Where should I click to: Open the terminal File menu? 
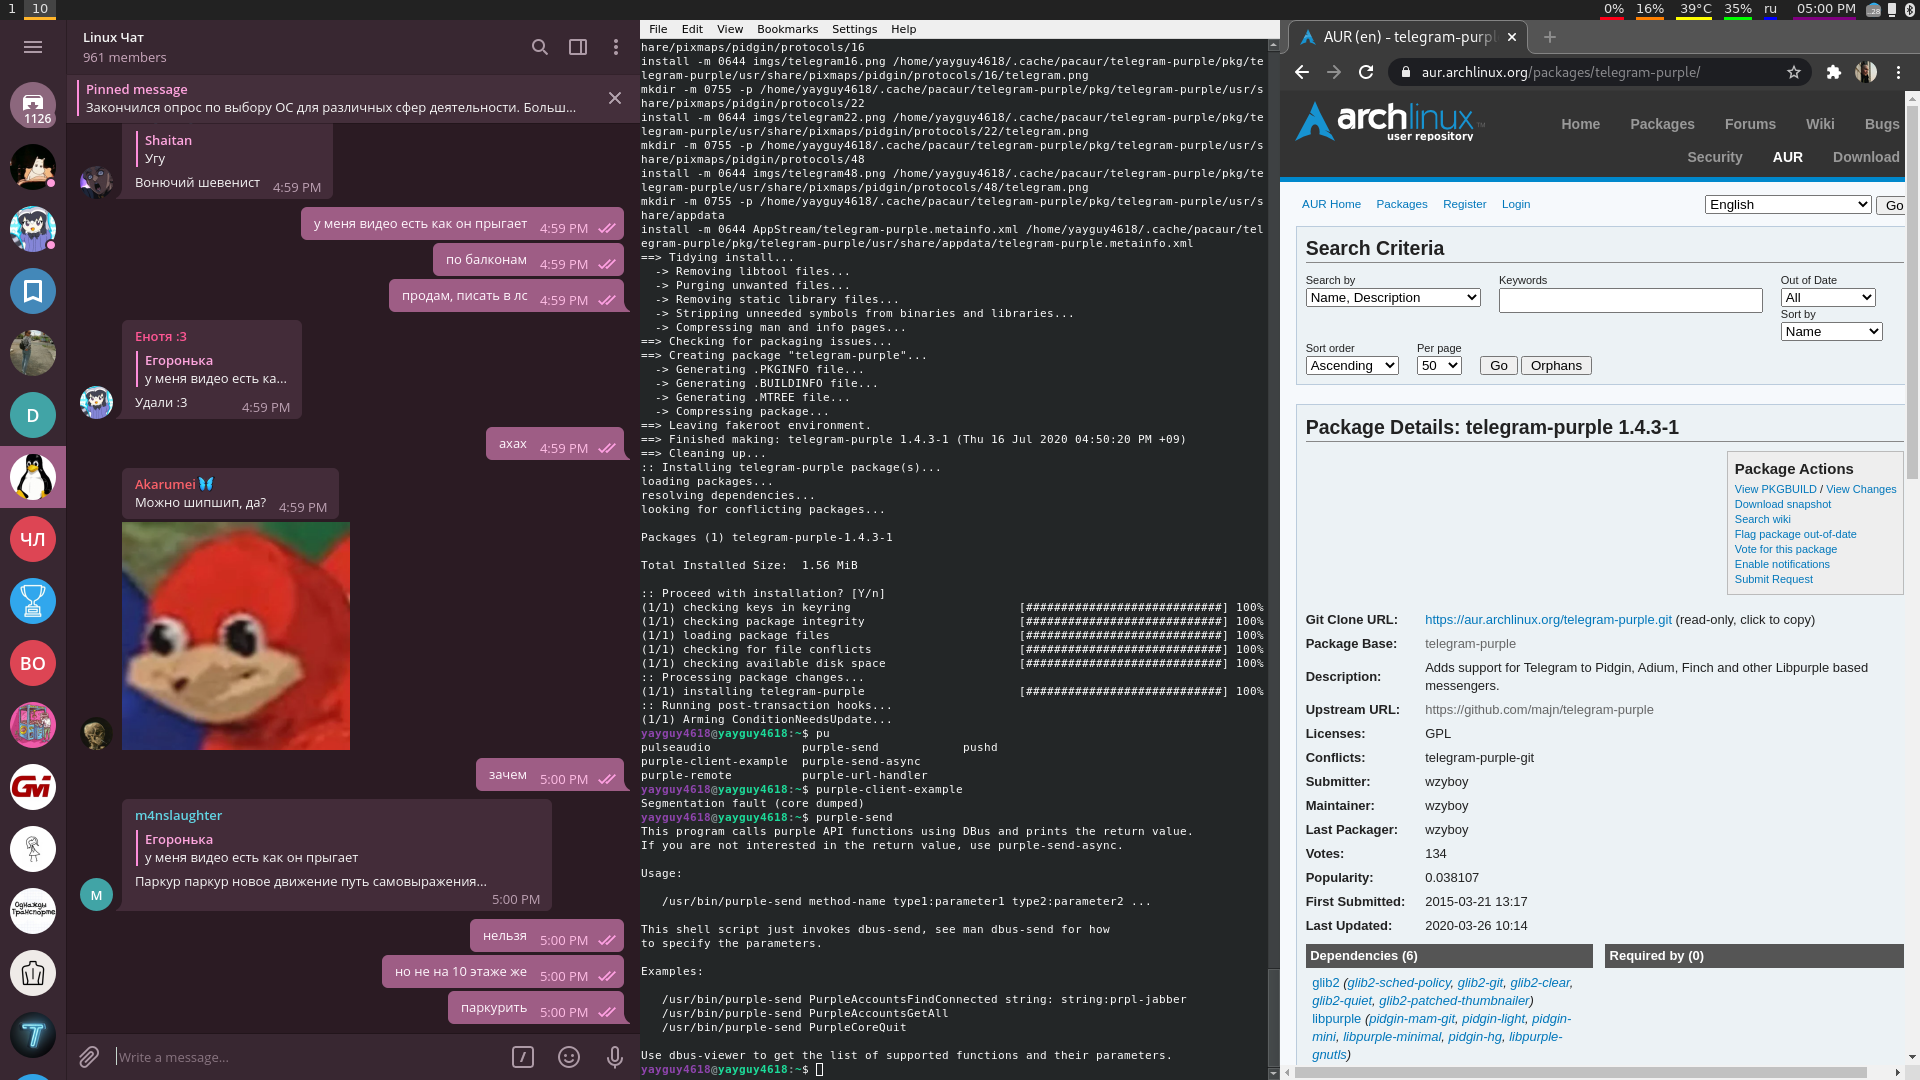[x=658, y=29]
